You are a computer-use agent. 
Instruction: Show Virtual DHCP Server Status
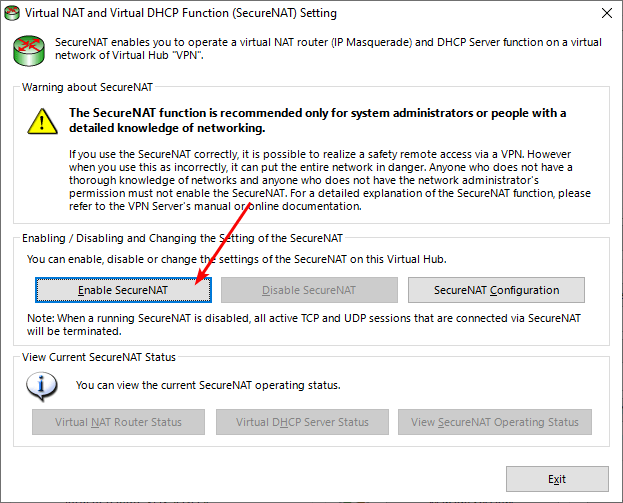pos(302,422)
